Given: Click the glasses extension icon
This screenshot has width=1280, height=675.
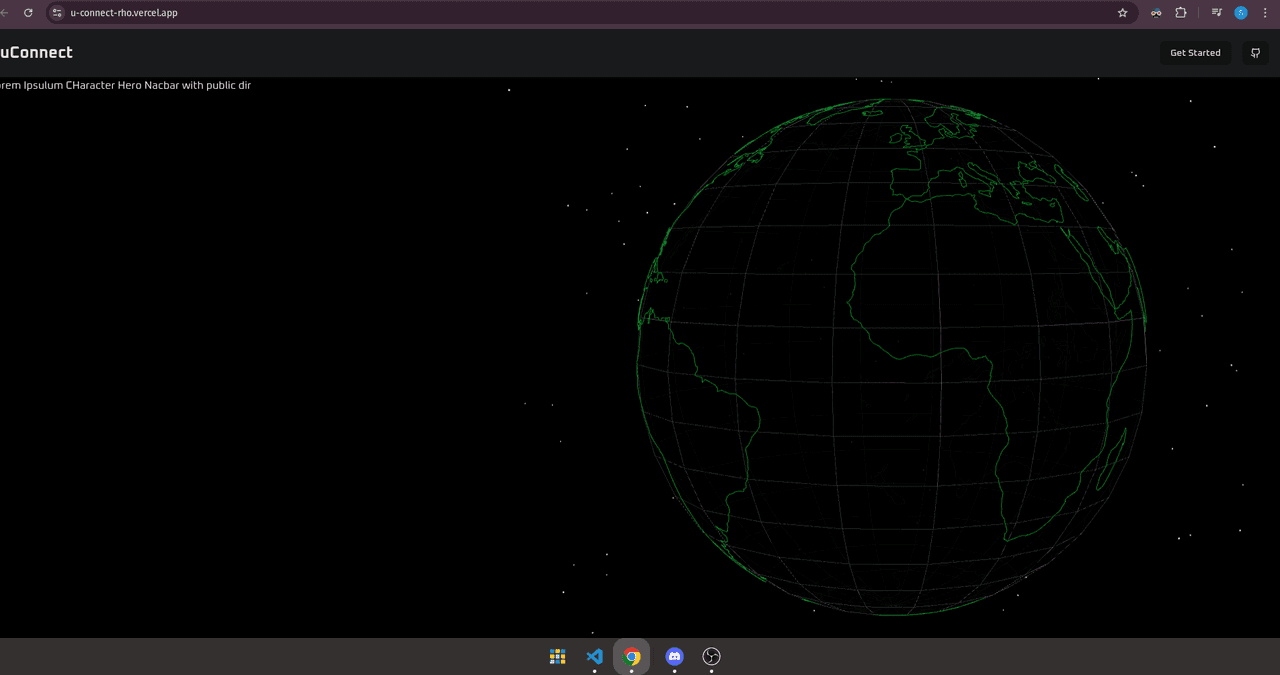Looking at the screenshot, I should [1156, 13].
